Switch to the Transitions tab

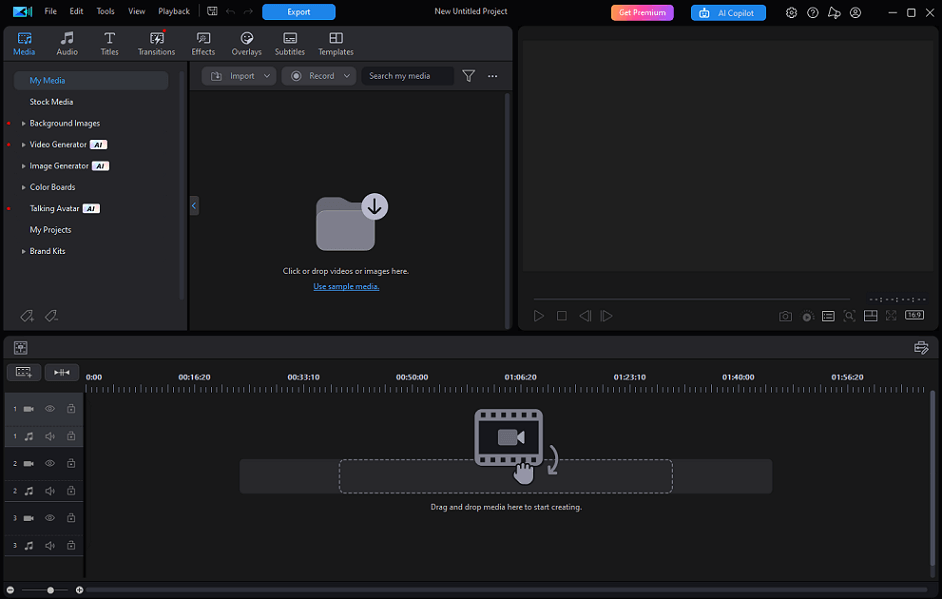pos(156,44)
